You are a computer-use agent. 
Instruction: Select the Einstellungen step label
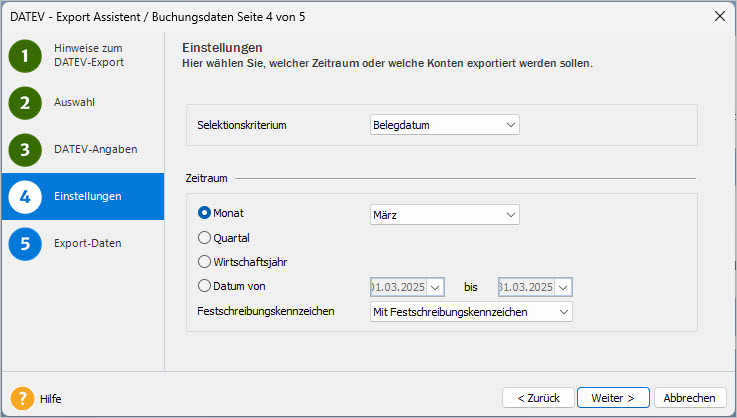87,196
